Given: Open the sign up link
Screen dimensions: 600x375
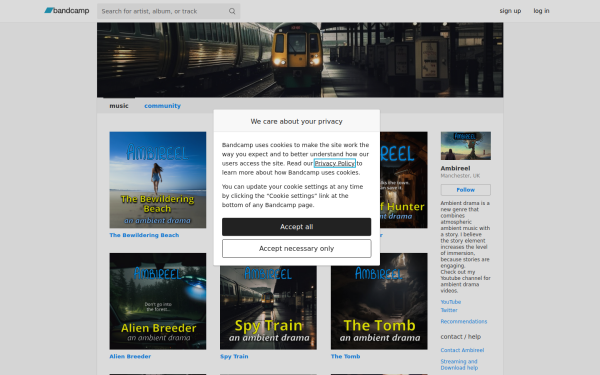Looking at the screenshot, I should coord(510,11).
